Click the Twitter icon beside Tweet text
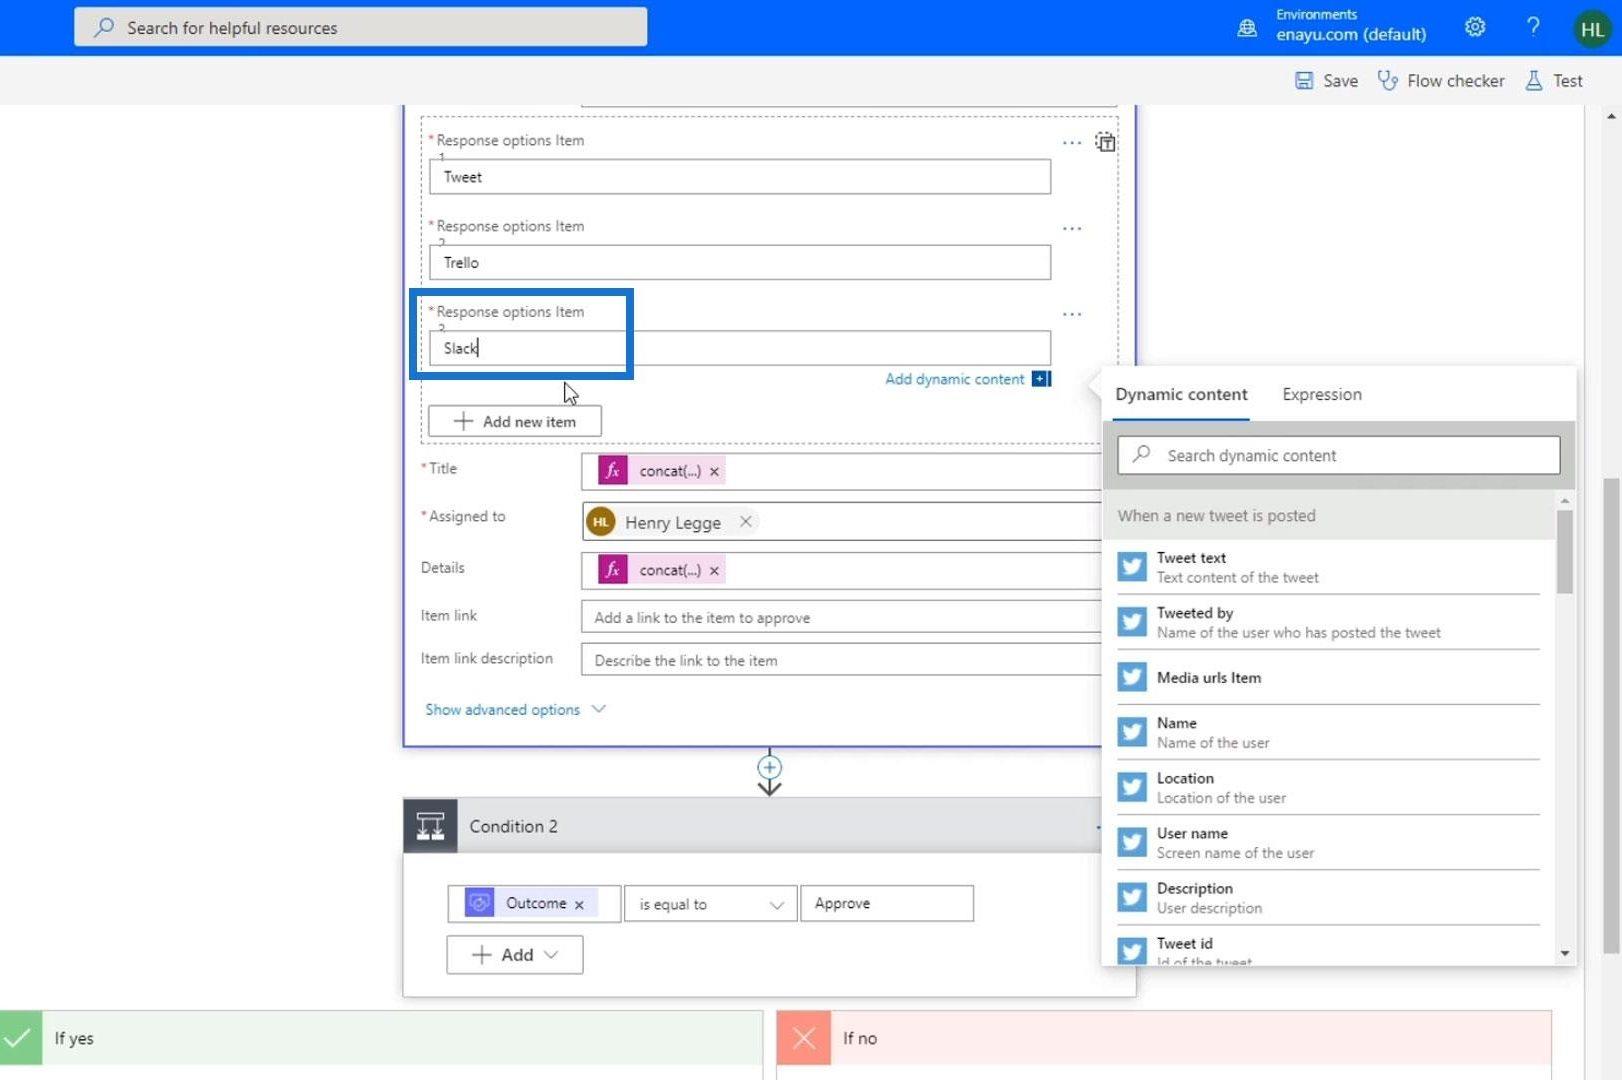1622x1080 pixels. tap(1132, 567)
